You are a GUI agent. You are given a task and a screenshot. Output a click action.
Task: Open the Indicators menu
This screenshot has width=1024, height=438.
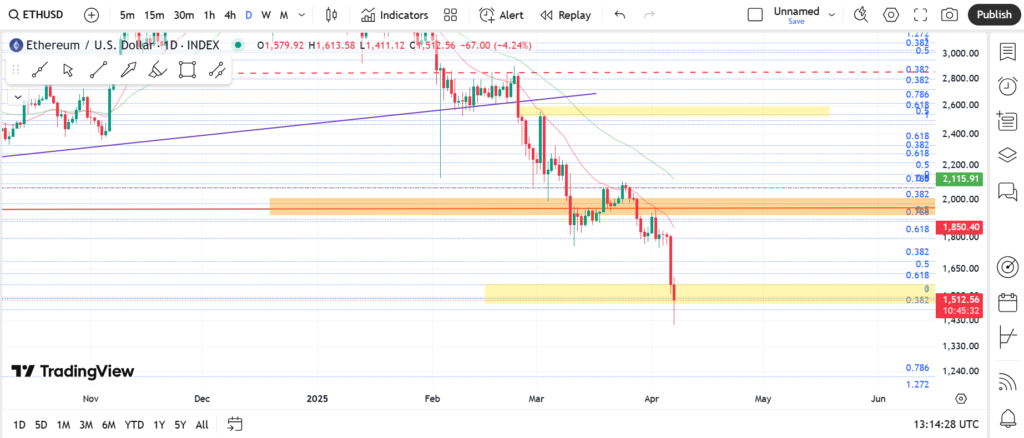click(394, 15)
